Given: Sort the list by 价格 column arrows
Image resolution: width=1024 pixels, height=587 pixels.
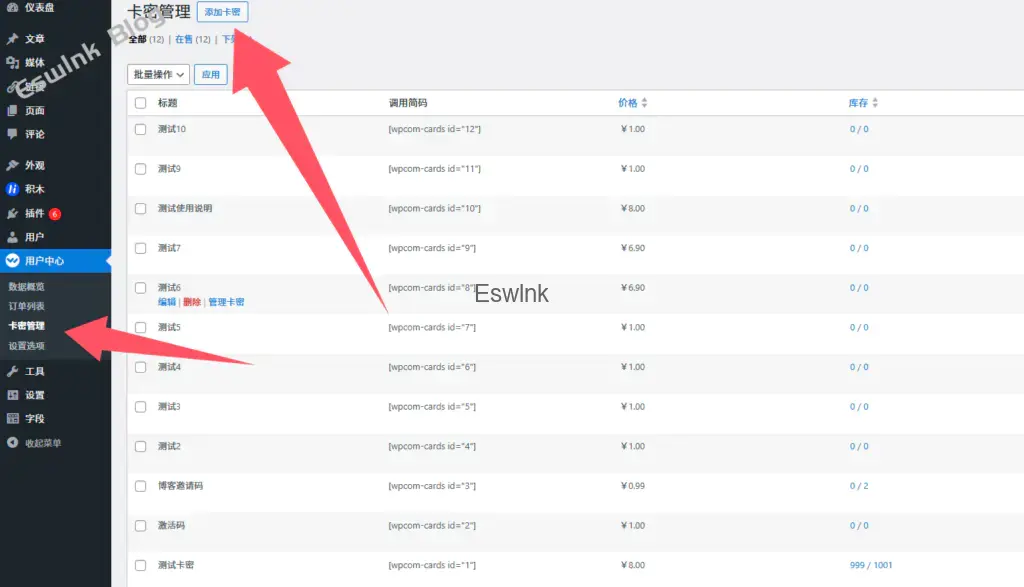Looking at the screenshot, I should point(644,103).
